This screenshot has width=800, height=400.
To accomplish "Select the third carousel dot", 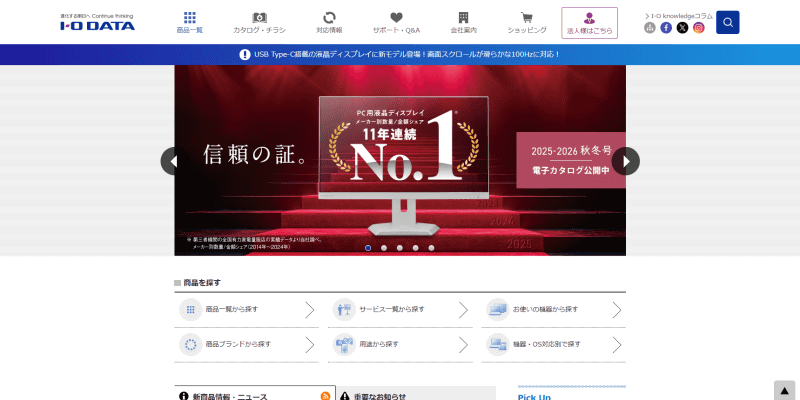I will tap(399, 248).
